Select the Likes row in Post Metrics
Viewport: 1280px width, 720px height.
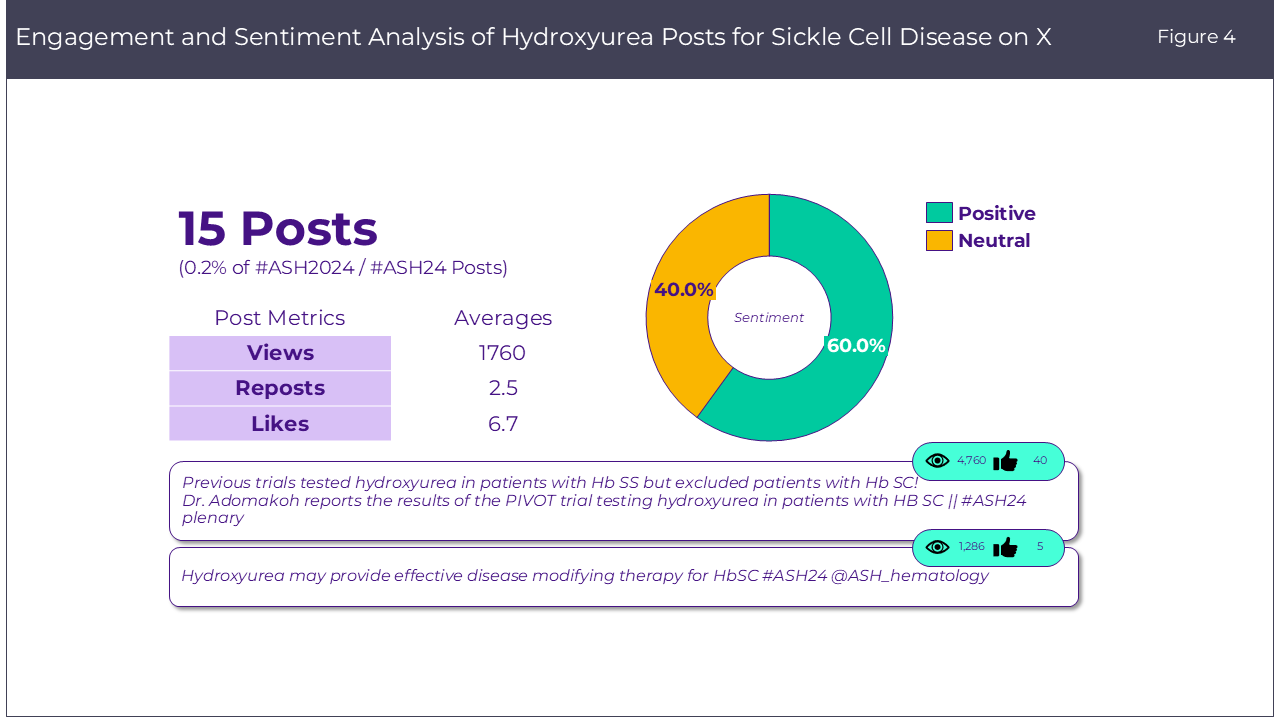click(280, 424)
